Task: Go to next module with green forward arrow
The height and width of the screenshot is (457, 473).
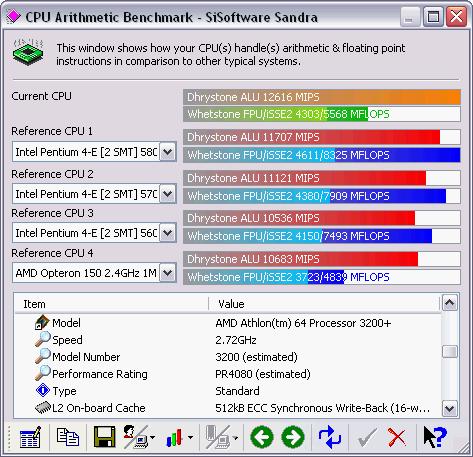Action: coord(293,437)
